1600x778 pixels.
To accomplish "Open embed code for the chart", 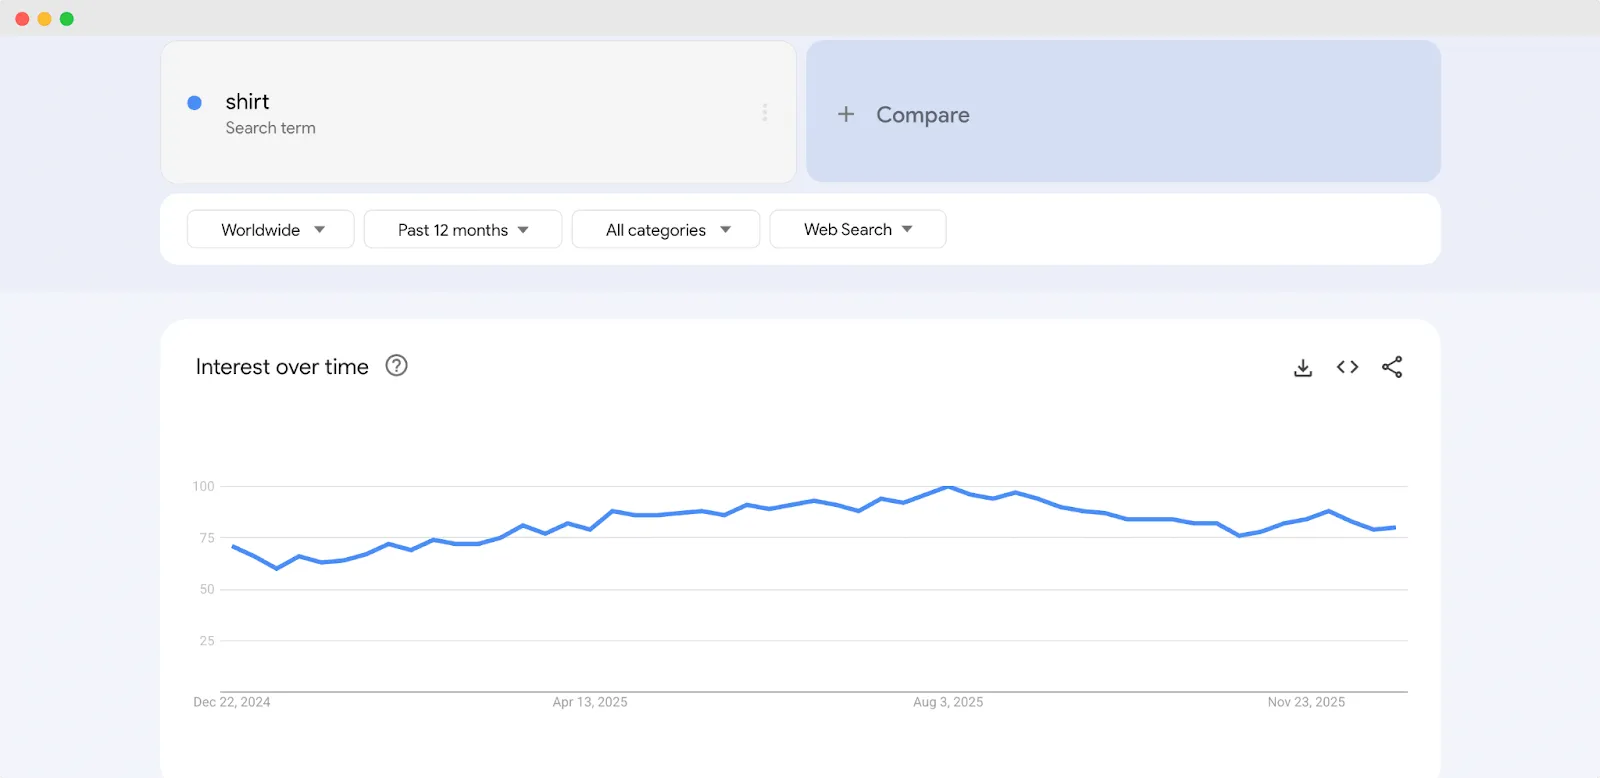I will 1347,367.
